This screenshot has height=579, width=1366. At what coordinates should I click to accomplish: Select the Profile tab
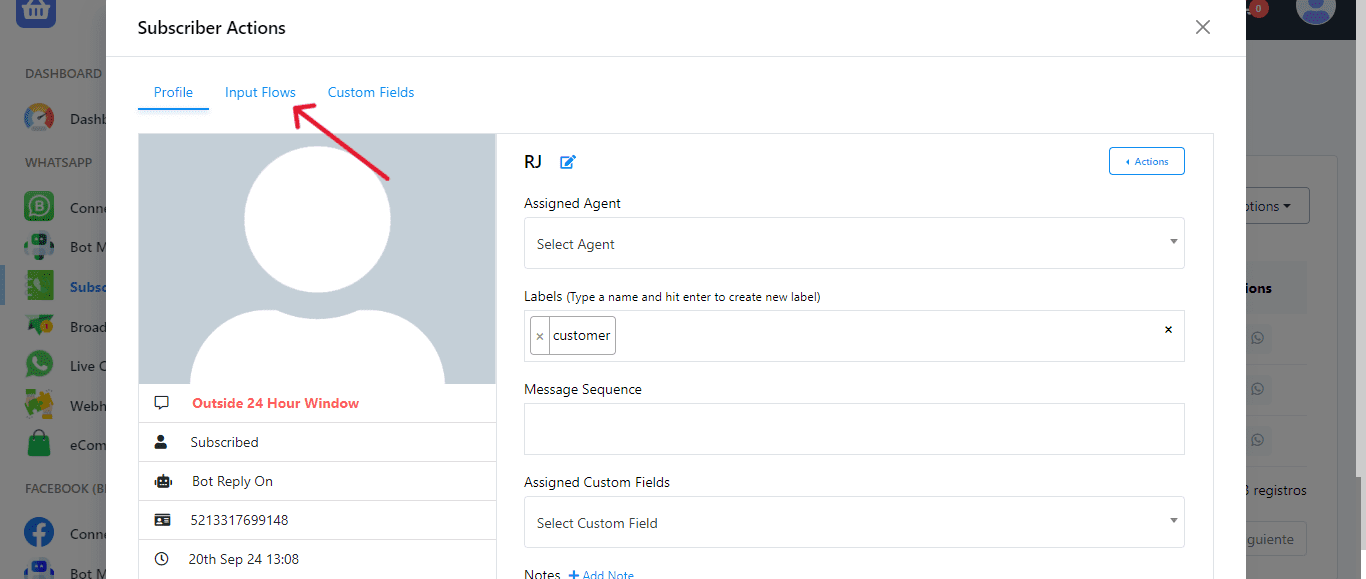(x=173, y=92)
